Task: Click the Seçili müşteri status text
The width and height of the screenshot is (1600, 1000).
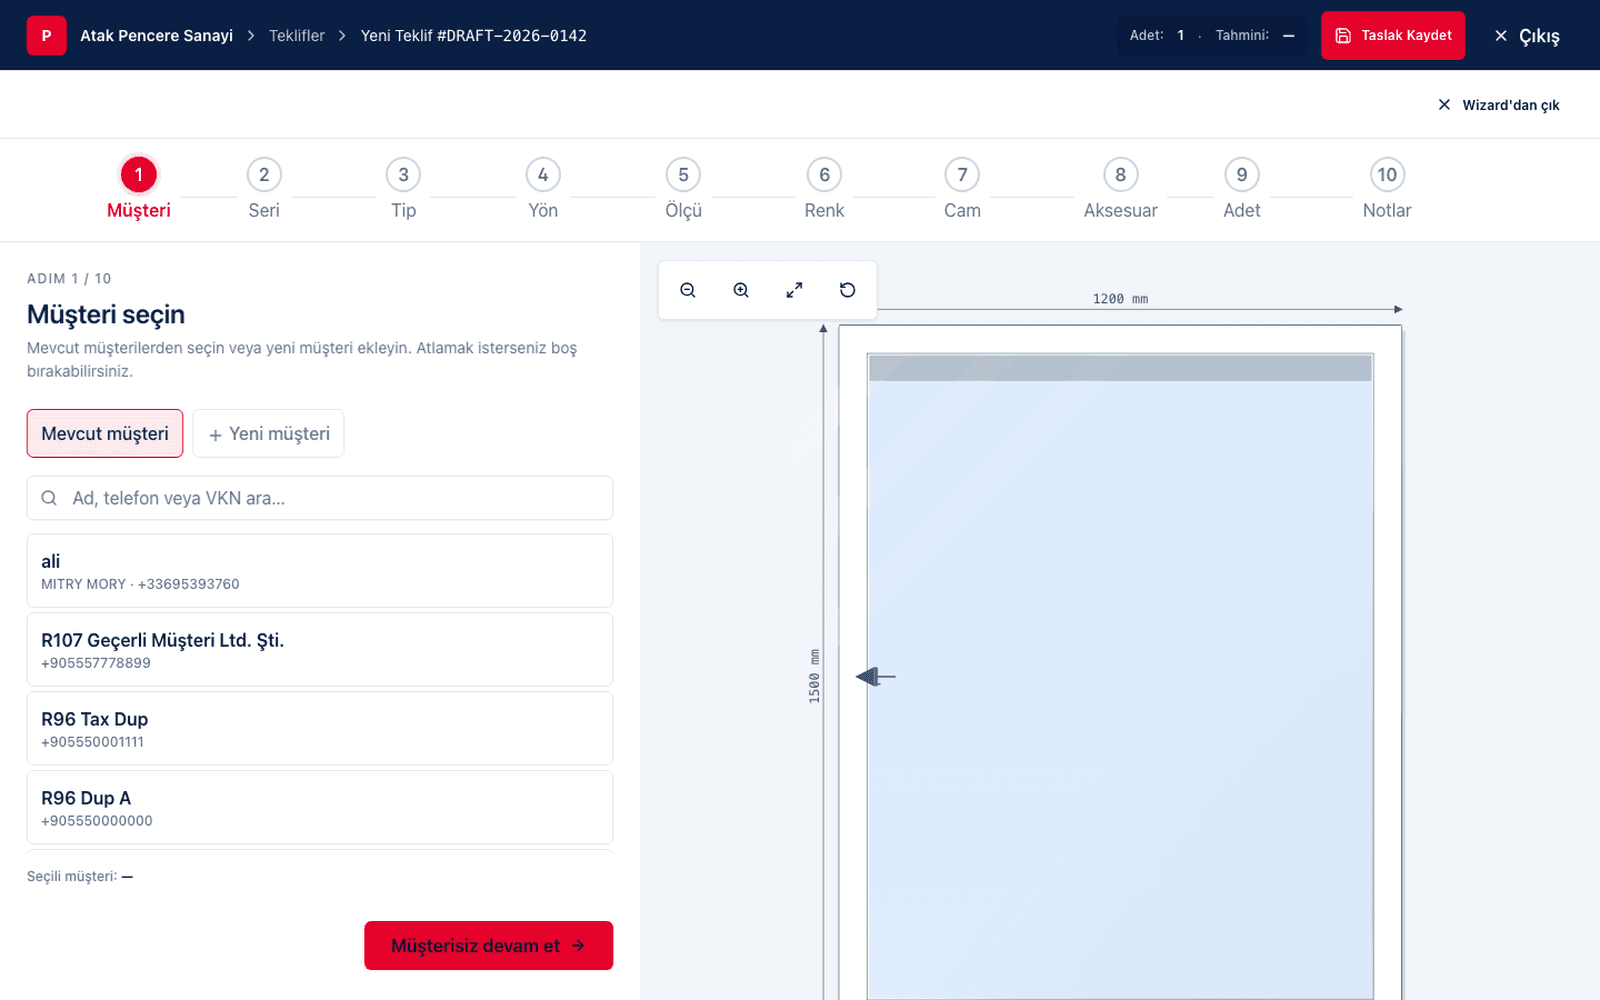Action: click(80, 876)
